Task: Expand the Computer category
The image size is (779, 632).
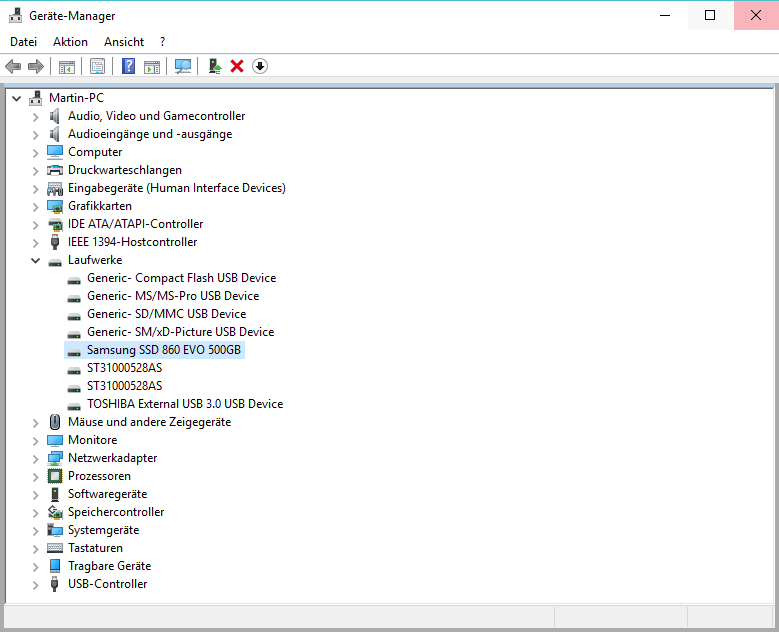Action: click(x=35, y=153)
